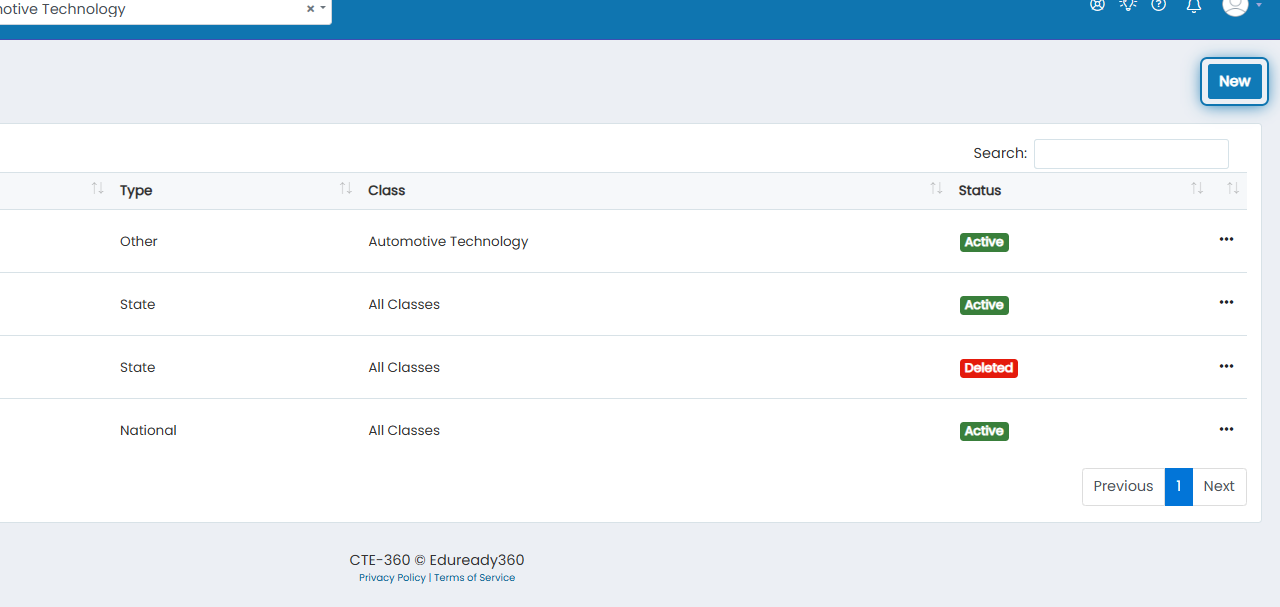Expand the Automotive Technology dropdown arrow

click(x=323, y=8)
